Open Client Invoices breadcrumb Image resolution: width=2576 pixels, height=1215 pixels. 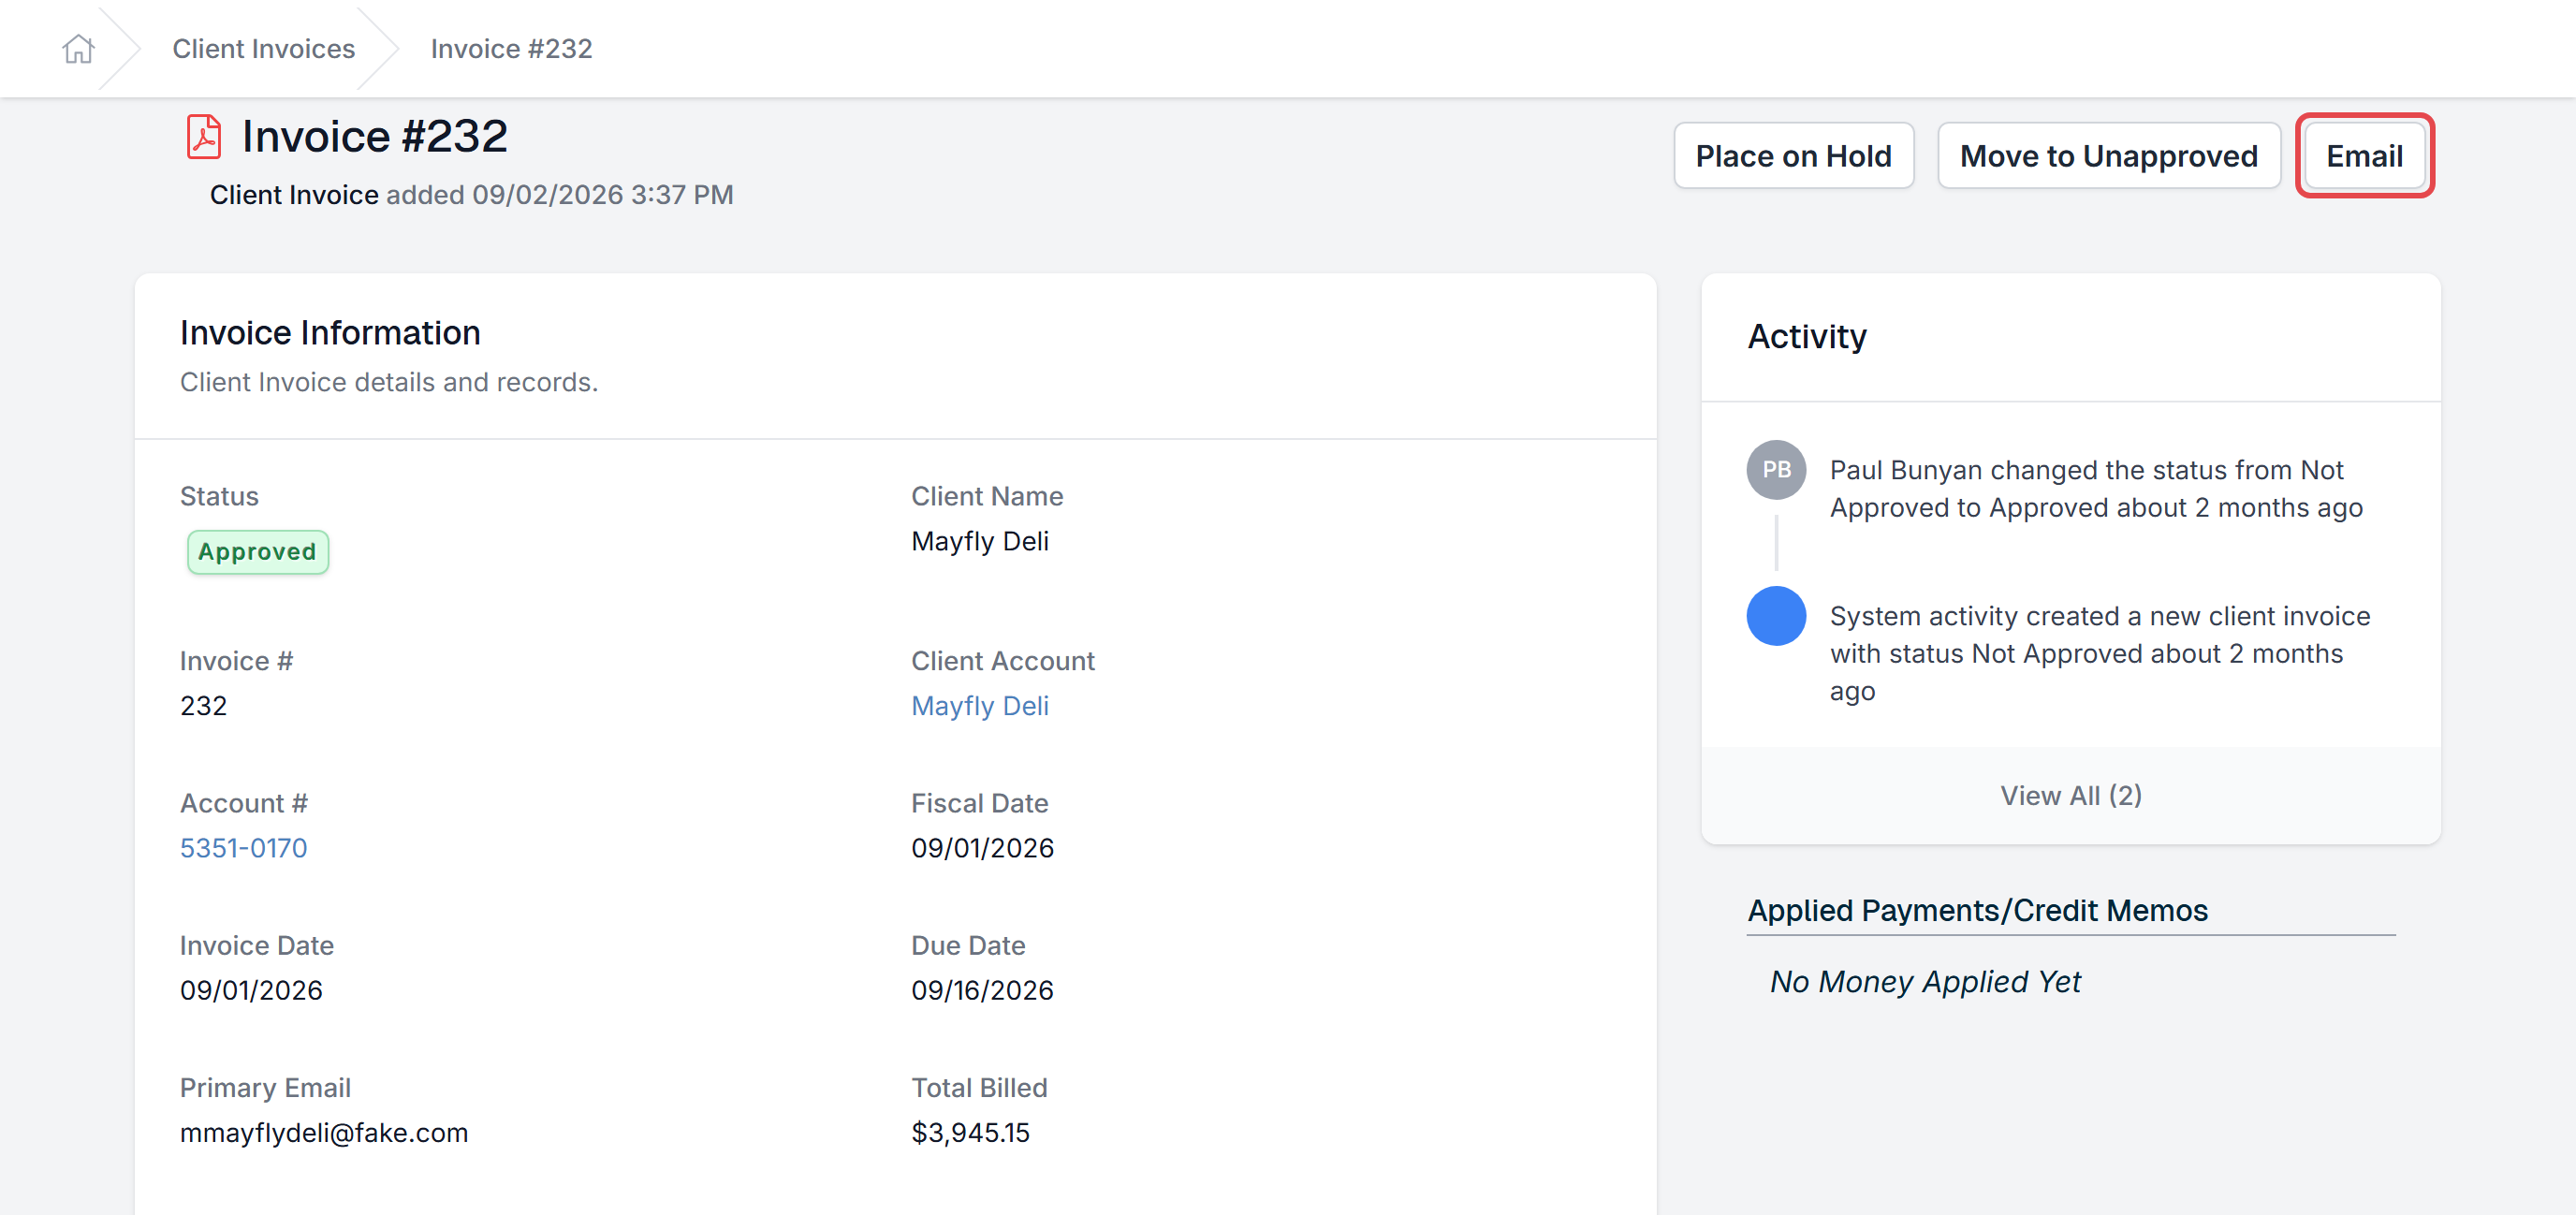click(263, 48)
